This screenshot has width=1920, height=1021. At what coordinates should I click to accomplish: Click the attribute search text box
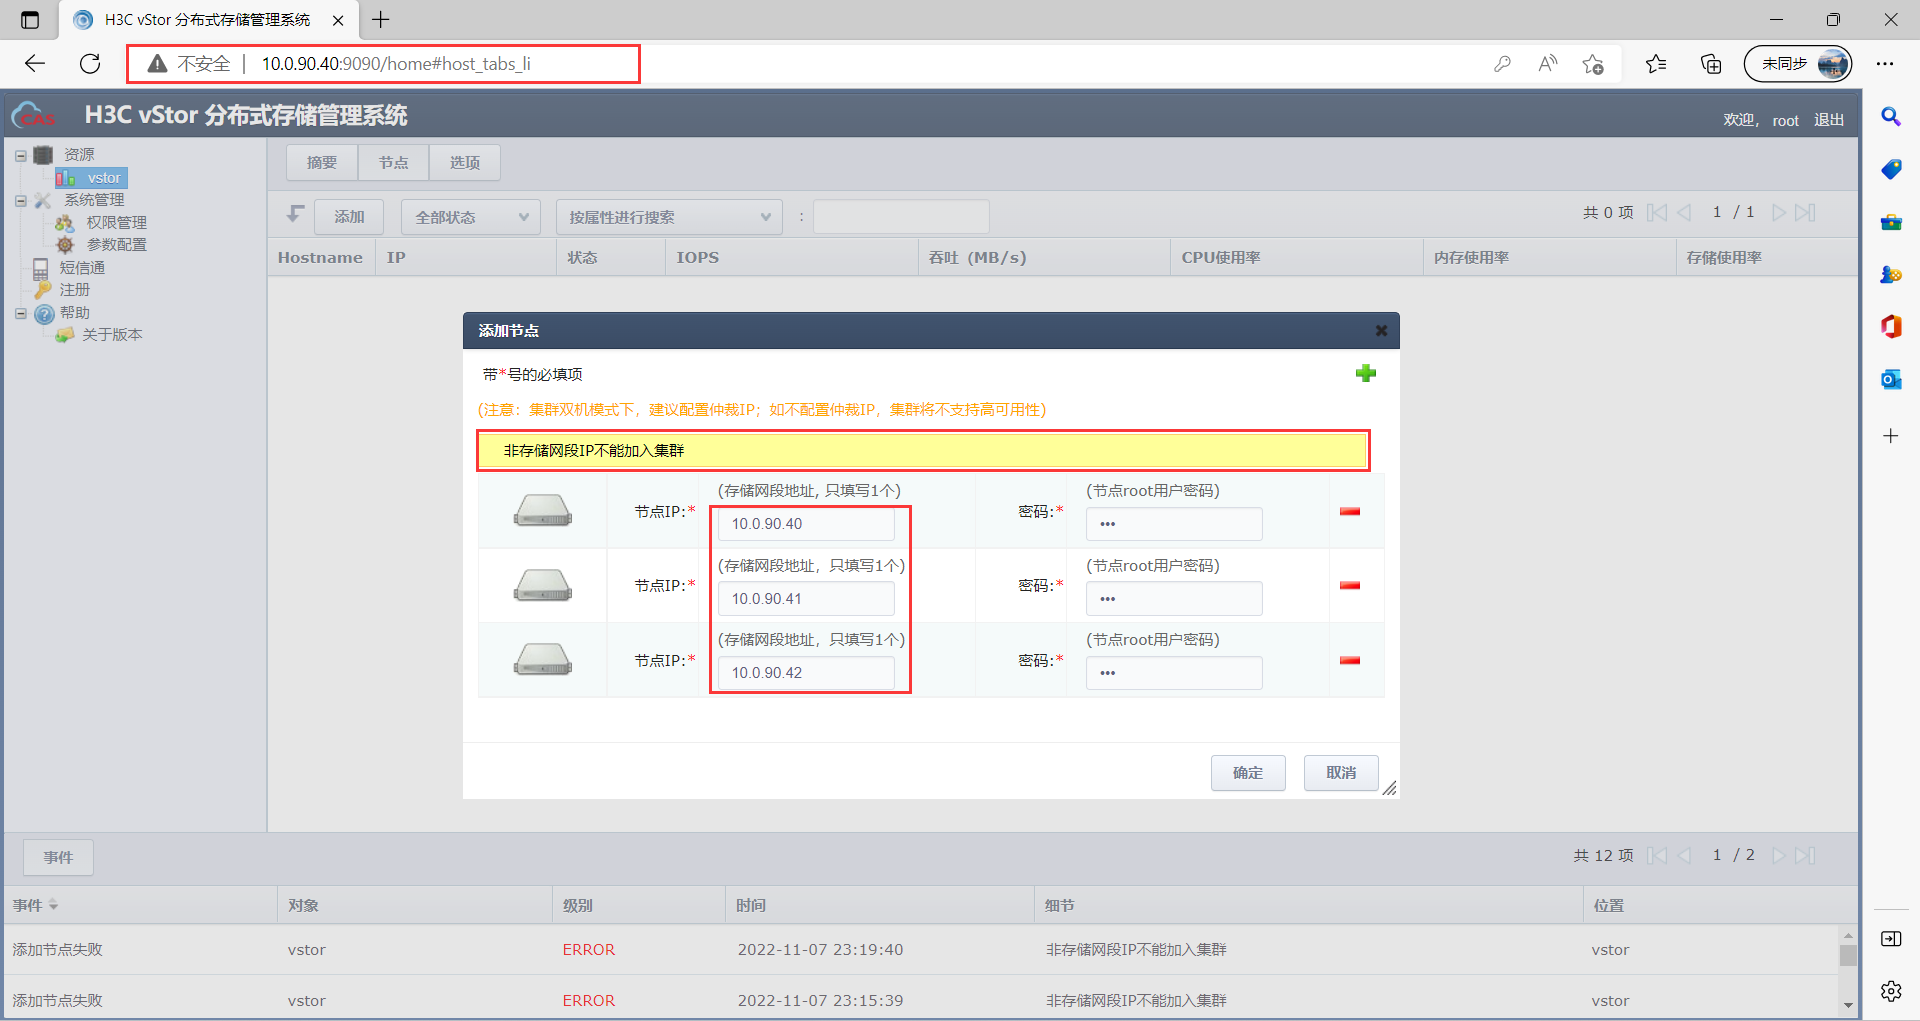tap(901, 217)
